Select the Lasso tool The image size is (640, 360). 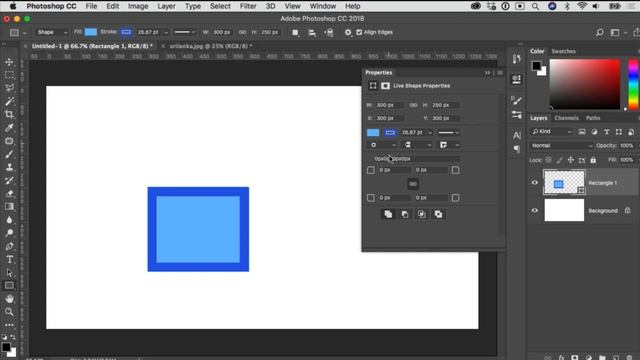(9, 88)
